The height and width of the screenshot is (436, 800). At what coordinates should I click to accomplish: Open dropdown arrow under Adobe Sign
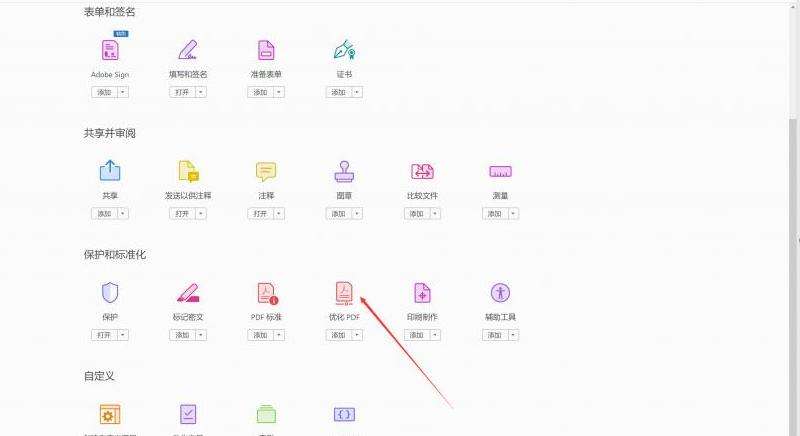tap(123, 92)
